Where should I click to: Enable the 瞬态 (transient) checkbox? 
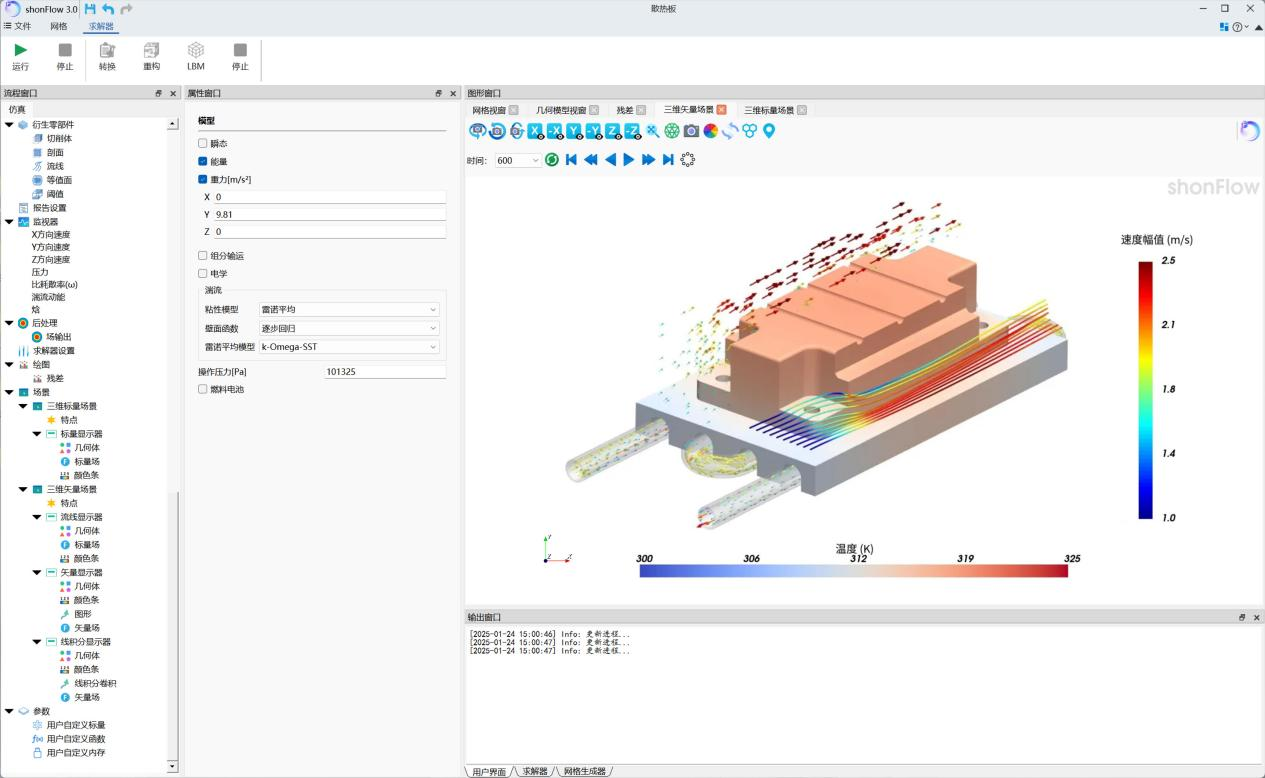(203, 144)
